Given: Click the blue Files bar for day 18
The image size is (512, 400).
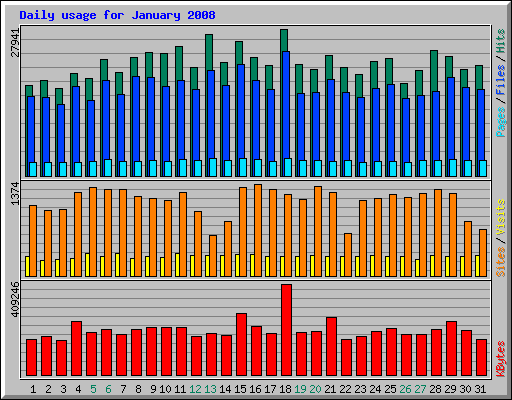Looking at the screenshot, I should click(x=286, y=104).
